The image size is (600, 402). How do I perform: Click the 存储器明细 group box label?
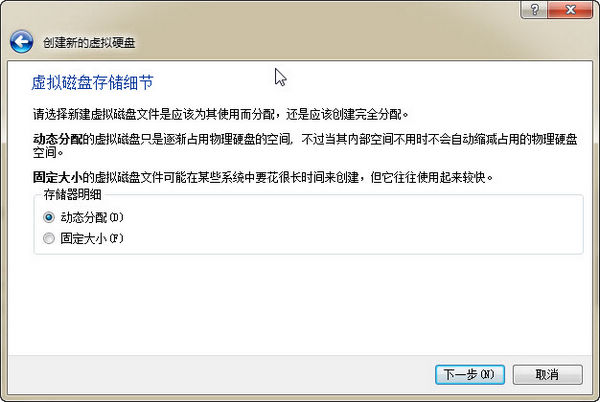(x=72, y=195)
